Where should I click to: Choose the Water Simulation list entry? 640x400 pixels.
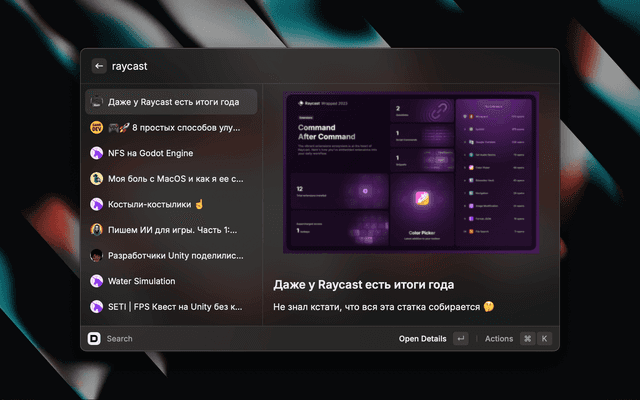175,281
